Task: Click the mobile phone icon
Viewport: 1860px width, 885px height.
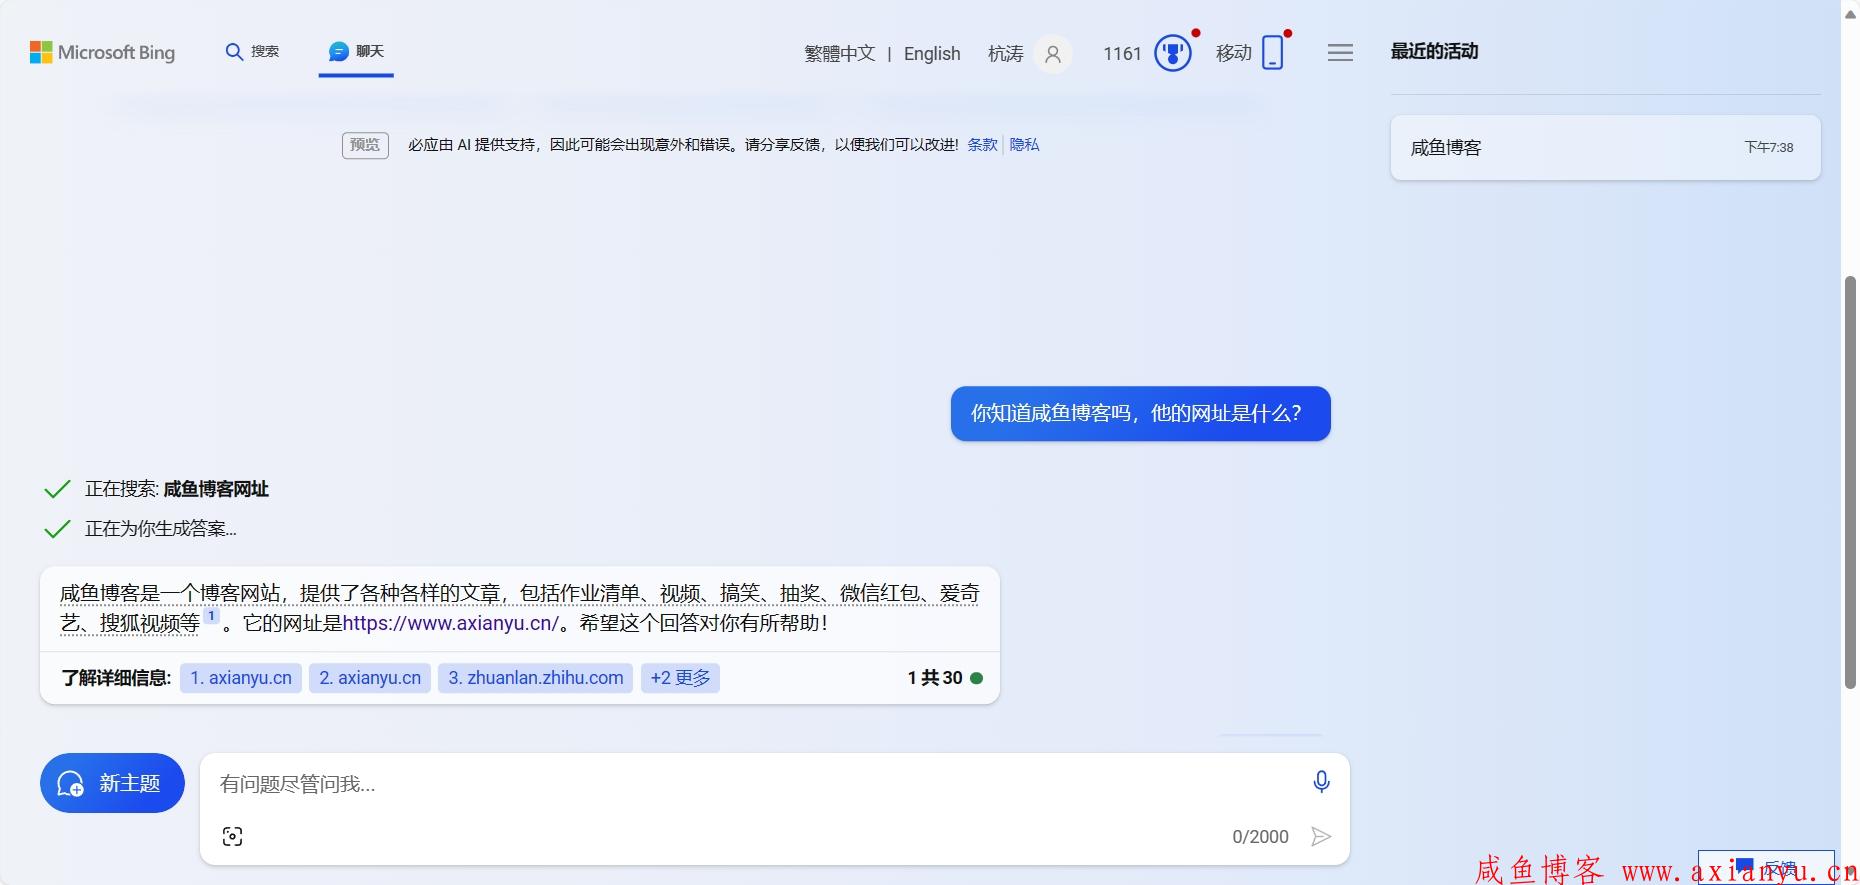Action: pyautogui.click(x=1272, y=53)
